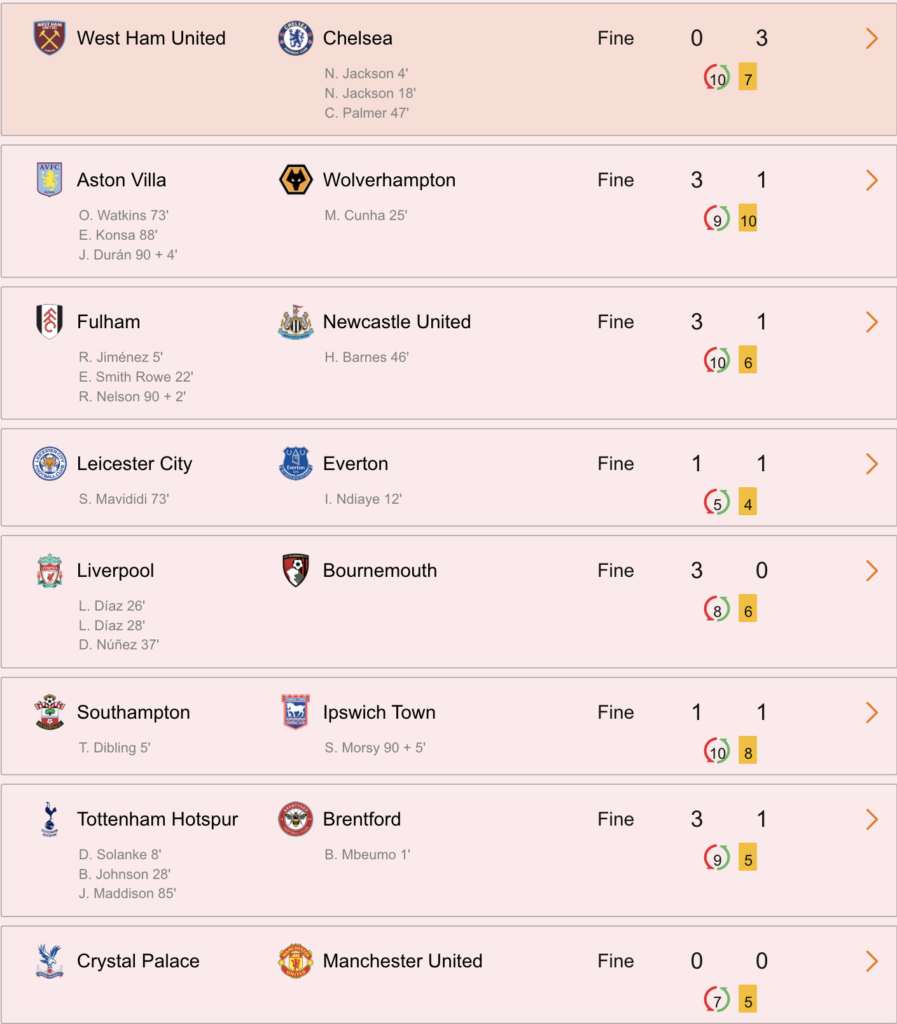Click the Bournemouth club logo
The height and width of the screenshot is (1024, 897).
click(295, 570)
